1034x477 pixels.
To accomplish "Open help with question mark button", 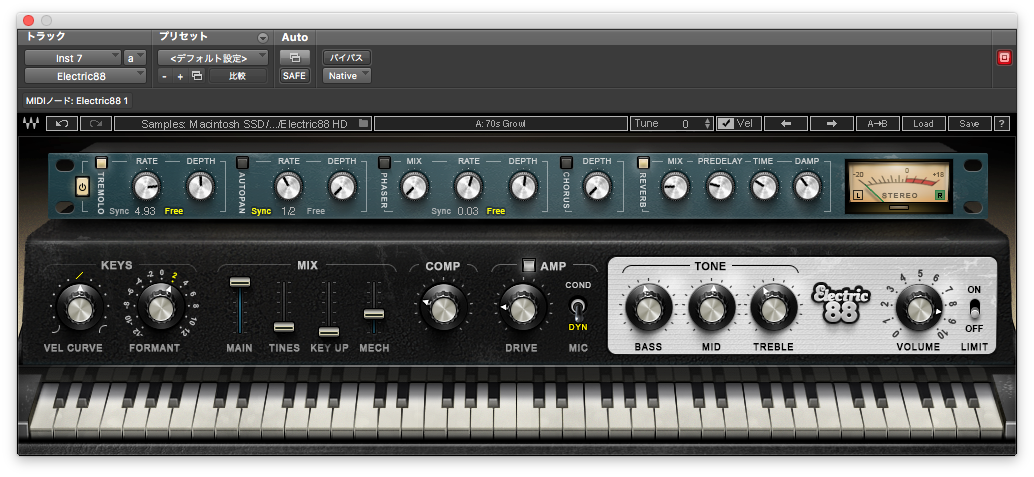I will (x=1002, y=123).
